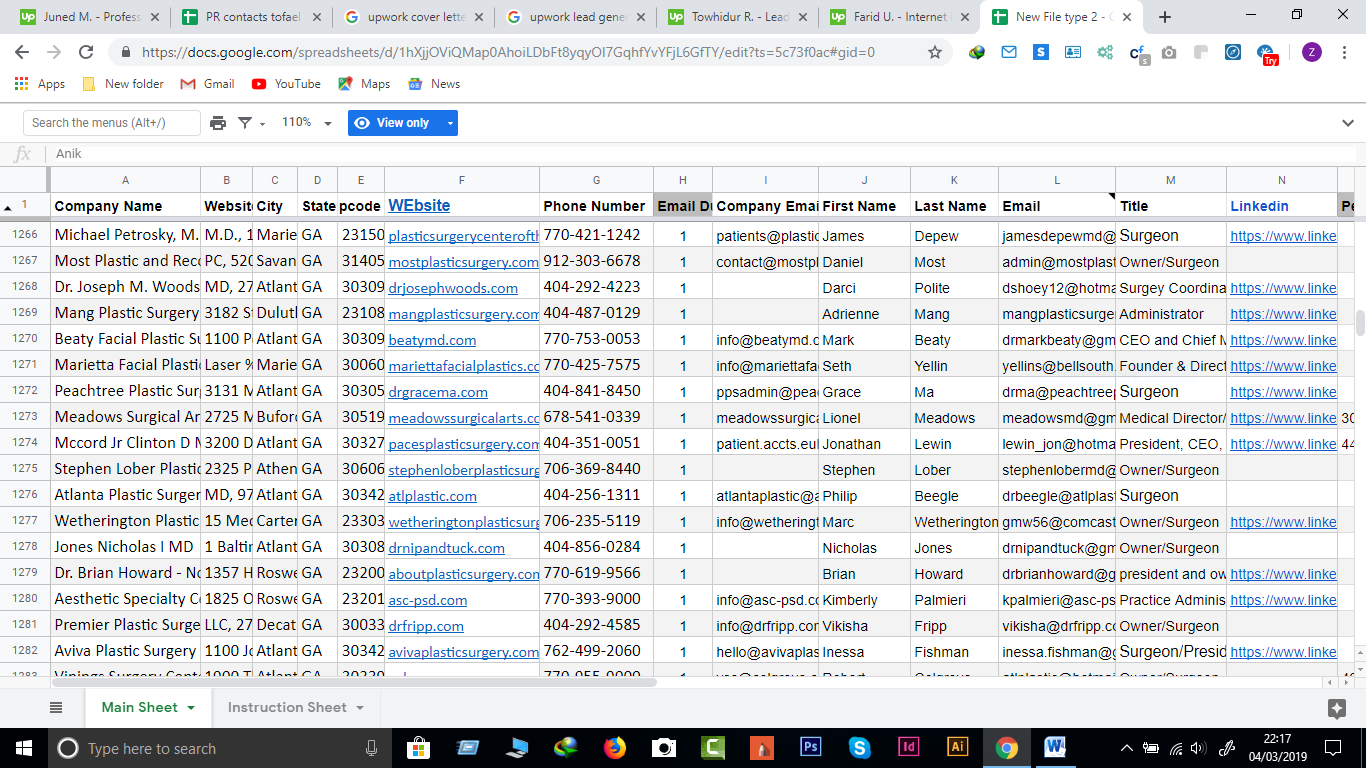The height and width of the screenshot is (768, 1366).
Task: Reload the page using the refresh icon
Action: [x=86, y=52]
